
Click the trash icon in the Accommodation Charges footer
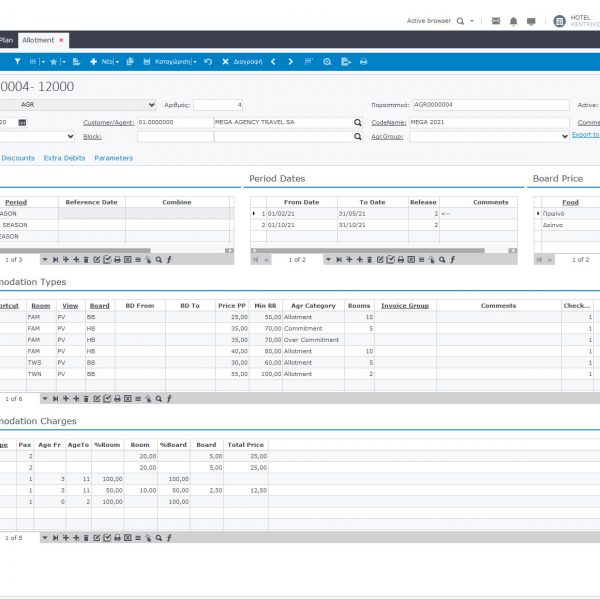pos(86,538)
